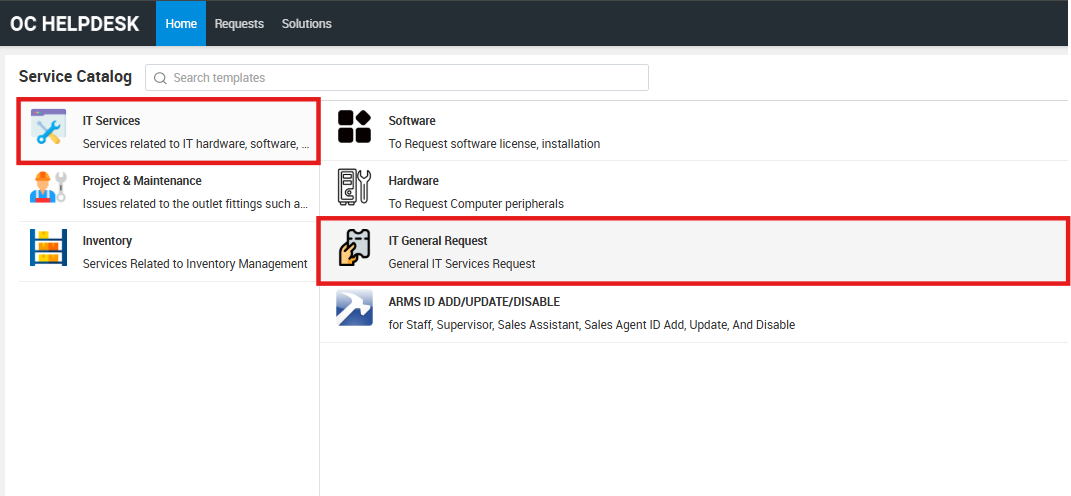Image resolution: width=1071 pixels, height=496 pixels.
Task: Select the IT Services category title
Action: (111, 121)
